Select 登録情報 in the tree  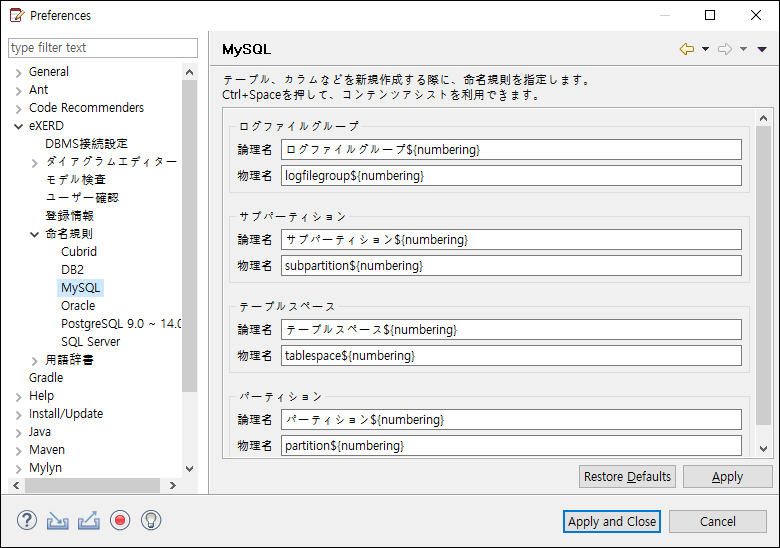coord(70,215)
